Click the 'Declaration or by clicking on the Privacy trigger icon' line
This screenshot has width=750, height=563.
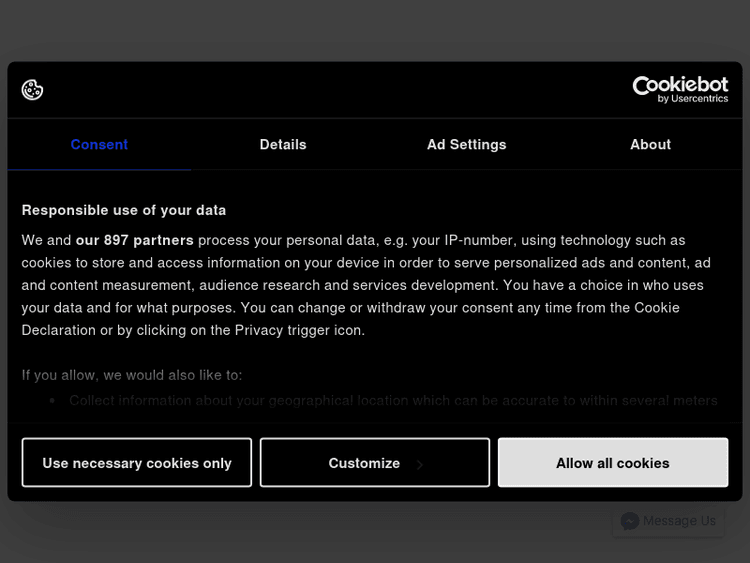coord(193,330)
